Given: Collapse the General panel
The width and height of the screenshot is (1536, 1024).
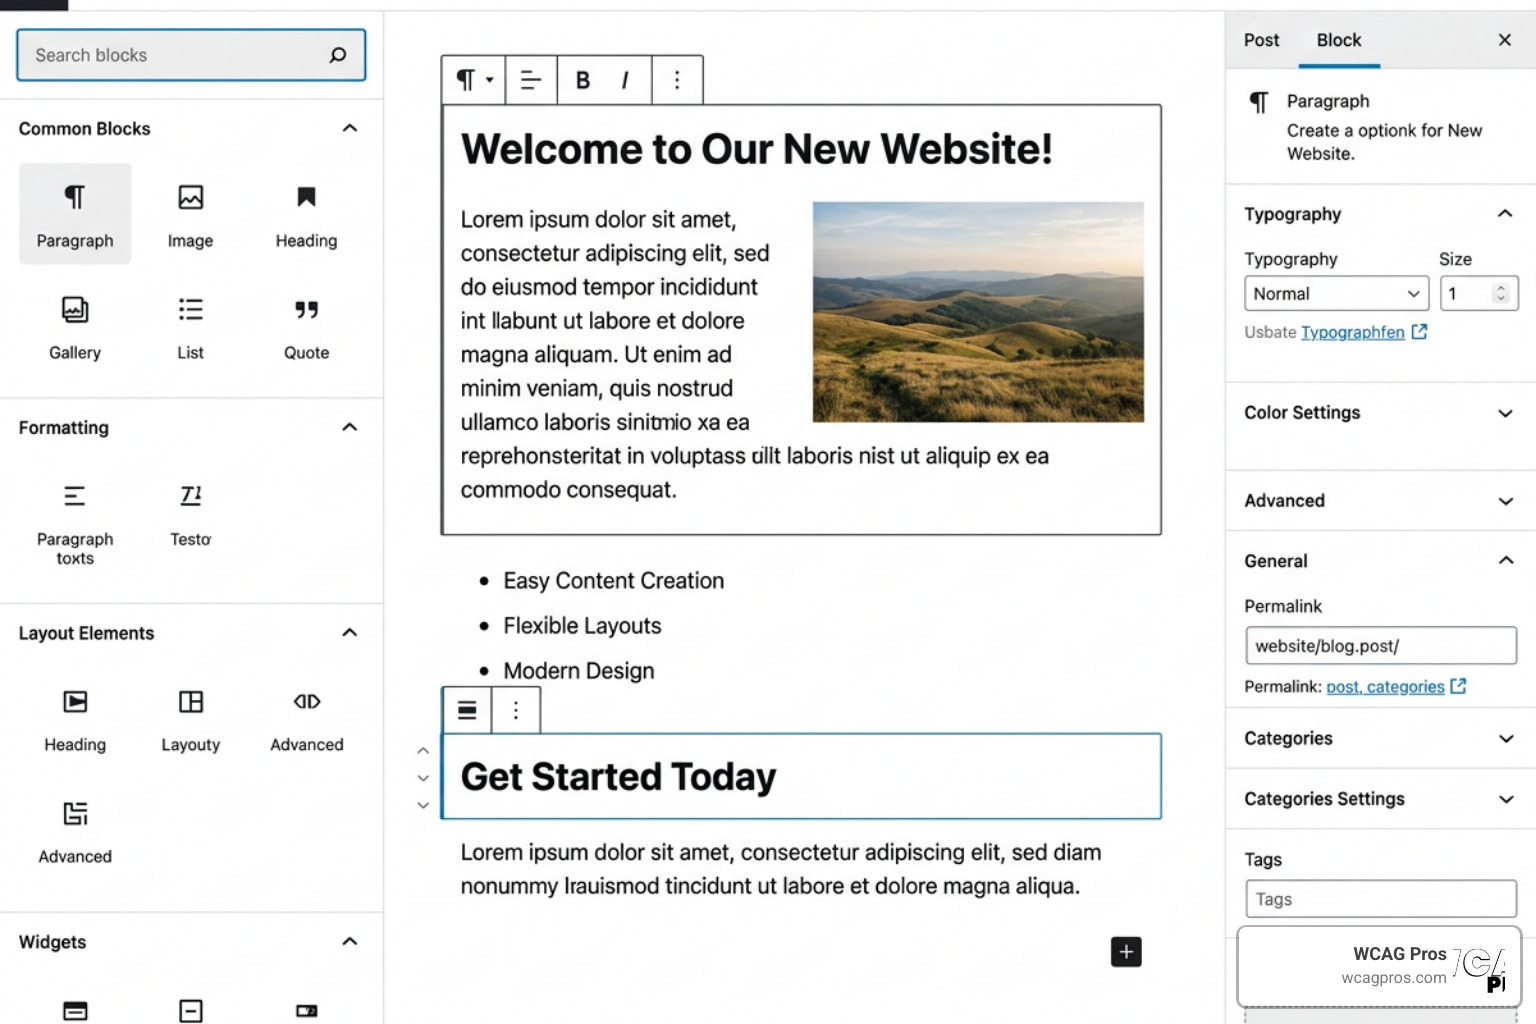Looking at the screenshot, I should click(1505, 560).
